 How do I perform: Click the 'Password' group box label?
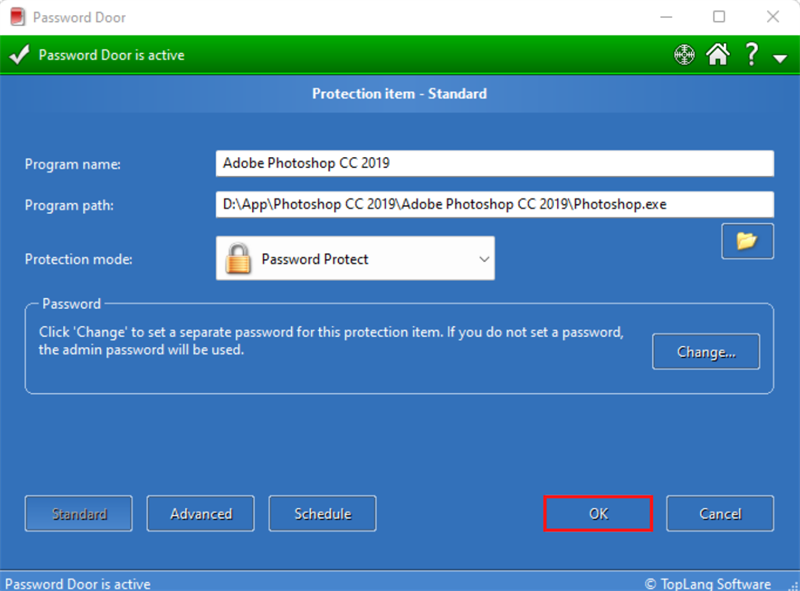pos(71,304)
